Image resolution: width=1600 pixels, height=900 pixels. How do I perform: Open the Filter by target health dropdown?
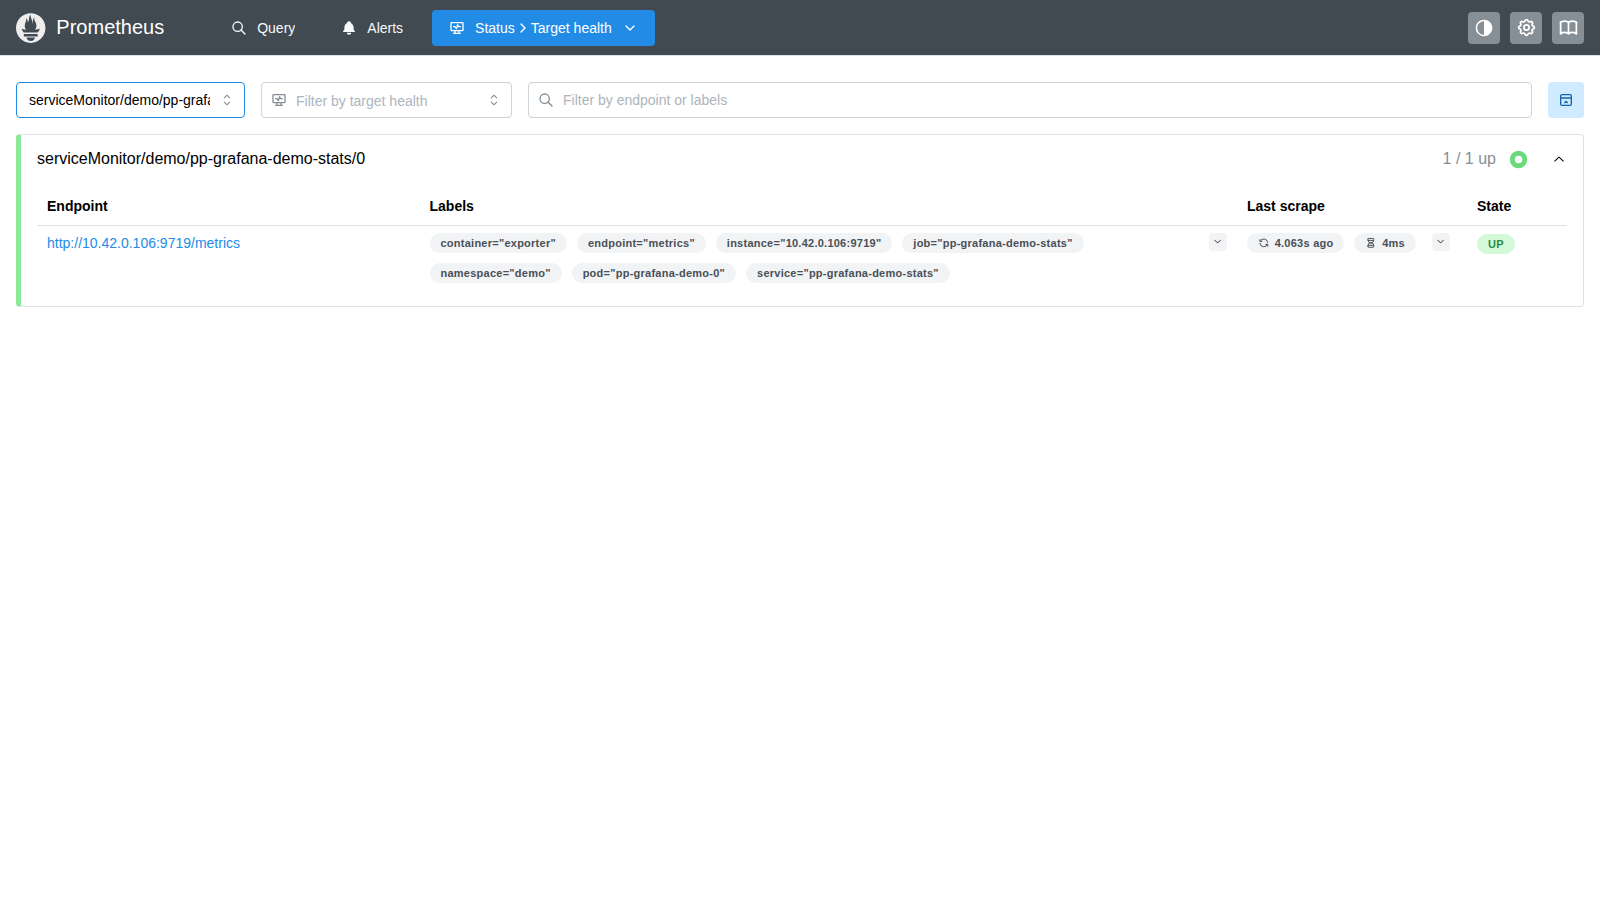pyautogui.click(x=386, y=100)
